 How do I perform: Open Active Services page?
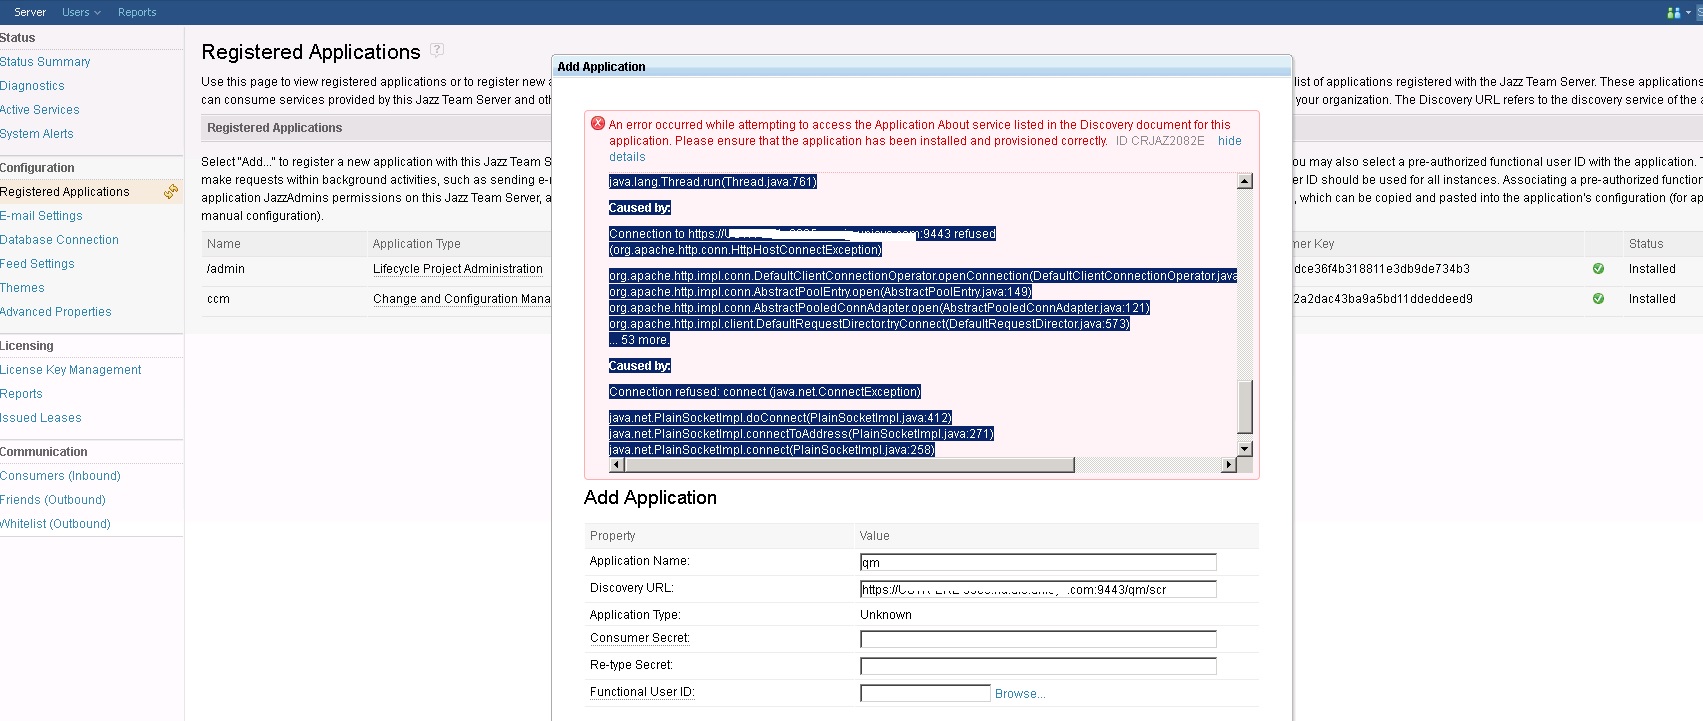pos(40,110)
